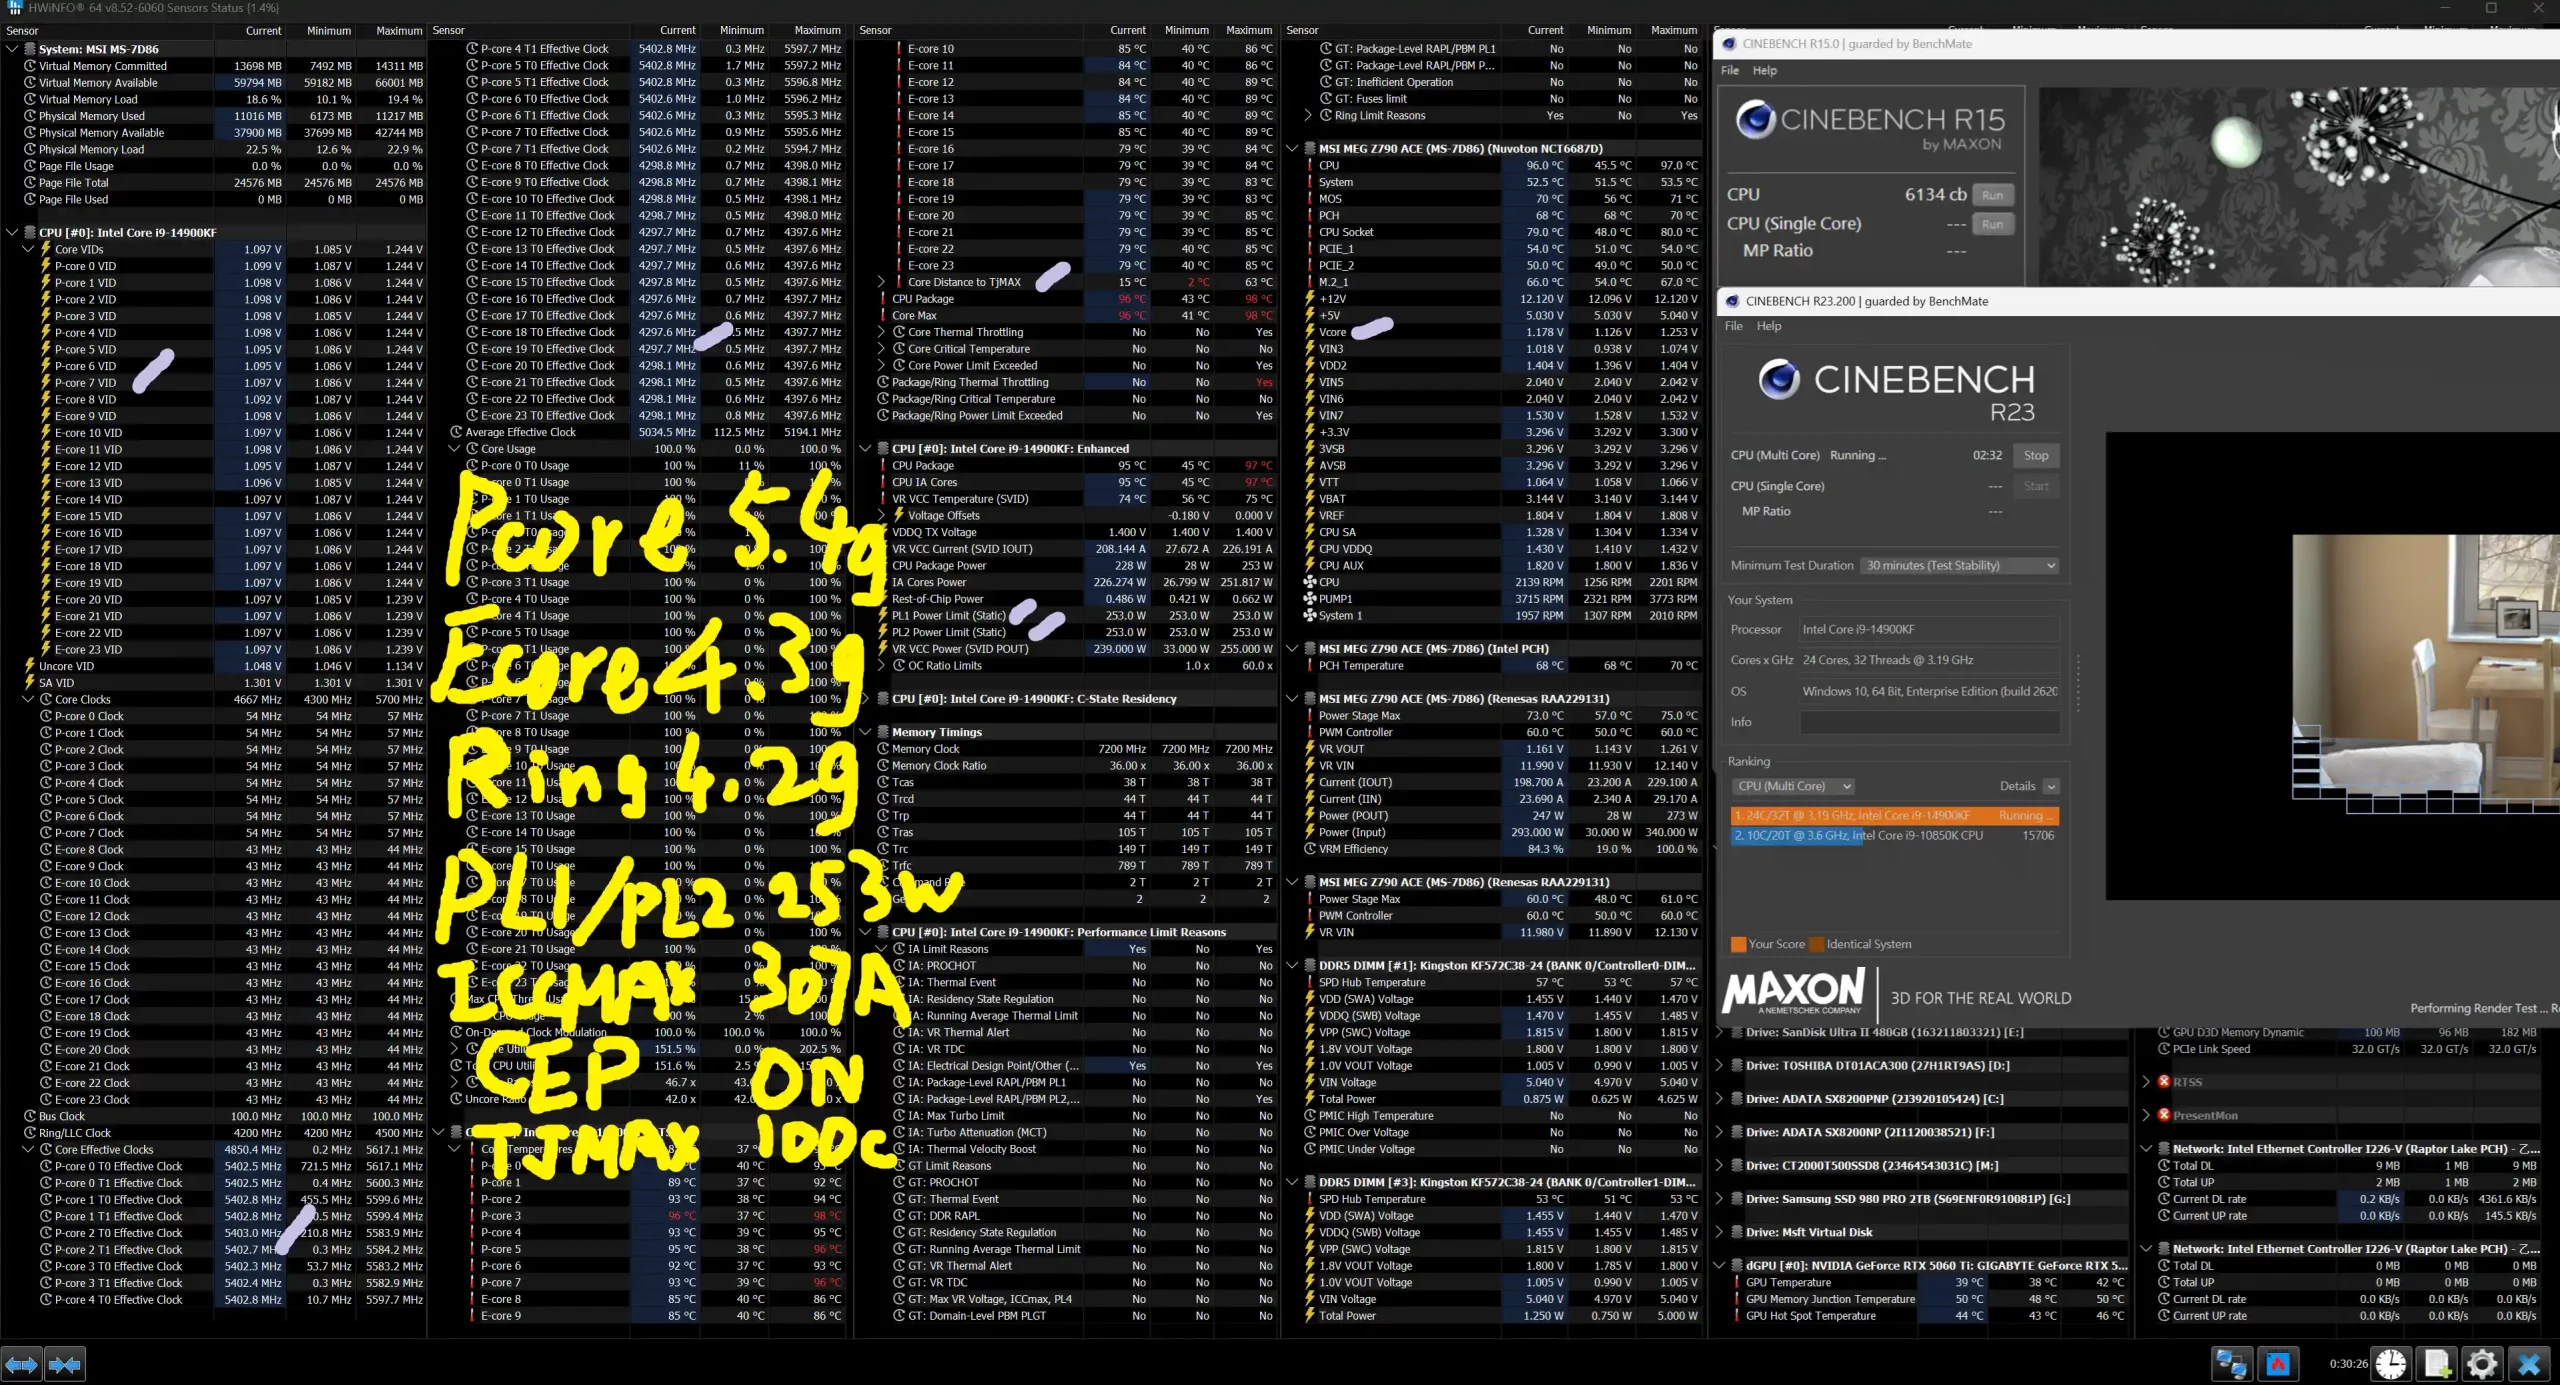Start logging with the document-plus icon
Image resolution: width=2560 pixels, height=1385 pixels.
tap(2437, 1364)
